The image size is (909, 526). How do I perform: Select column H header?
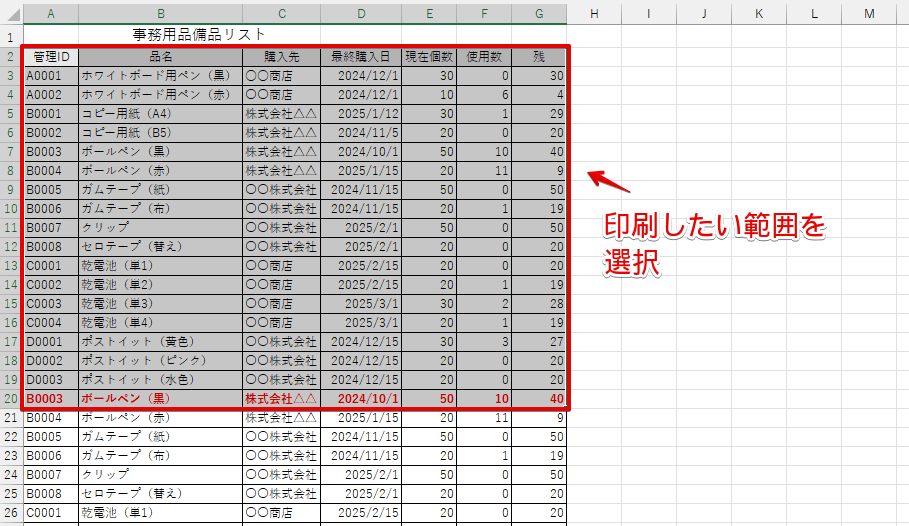(594, 13)
